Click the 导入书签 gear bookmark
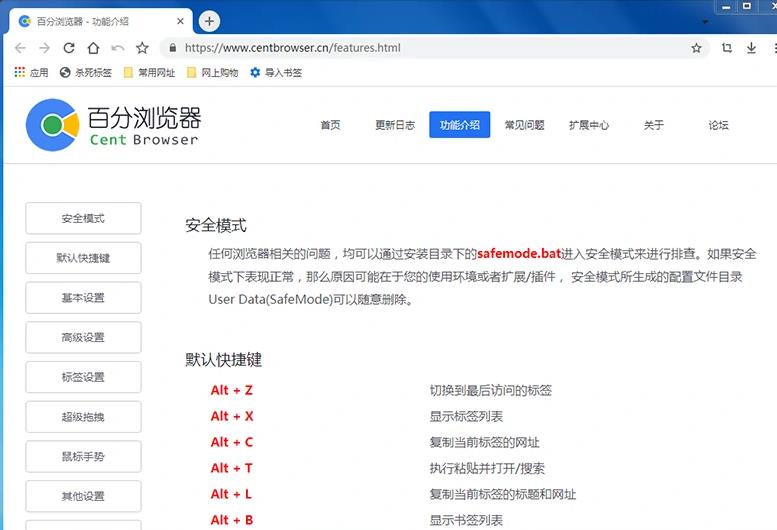Image resolution: width=777 pixels, height=530 pixels. (276, 73)
